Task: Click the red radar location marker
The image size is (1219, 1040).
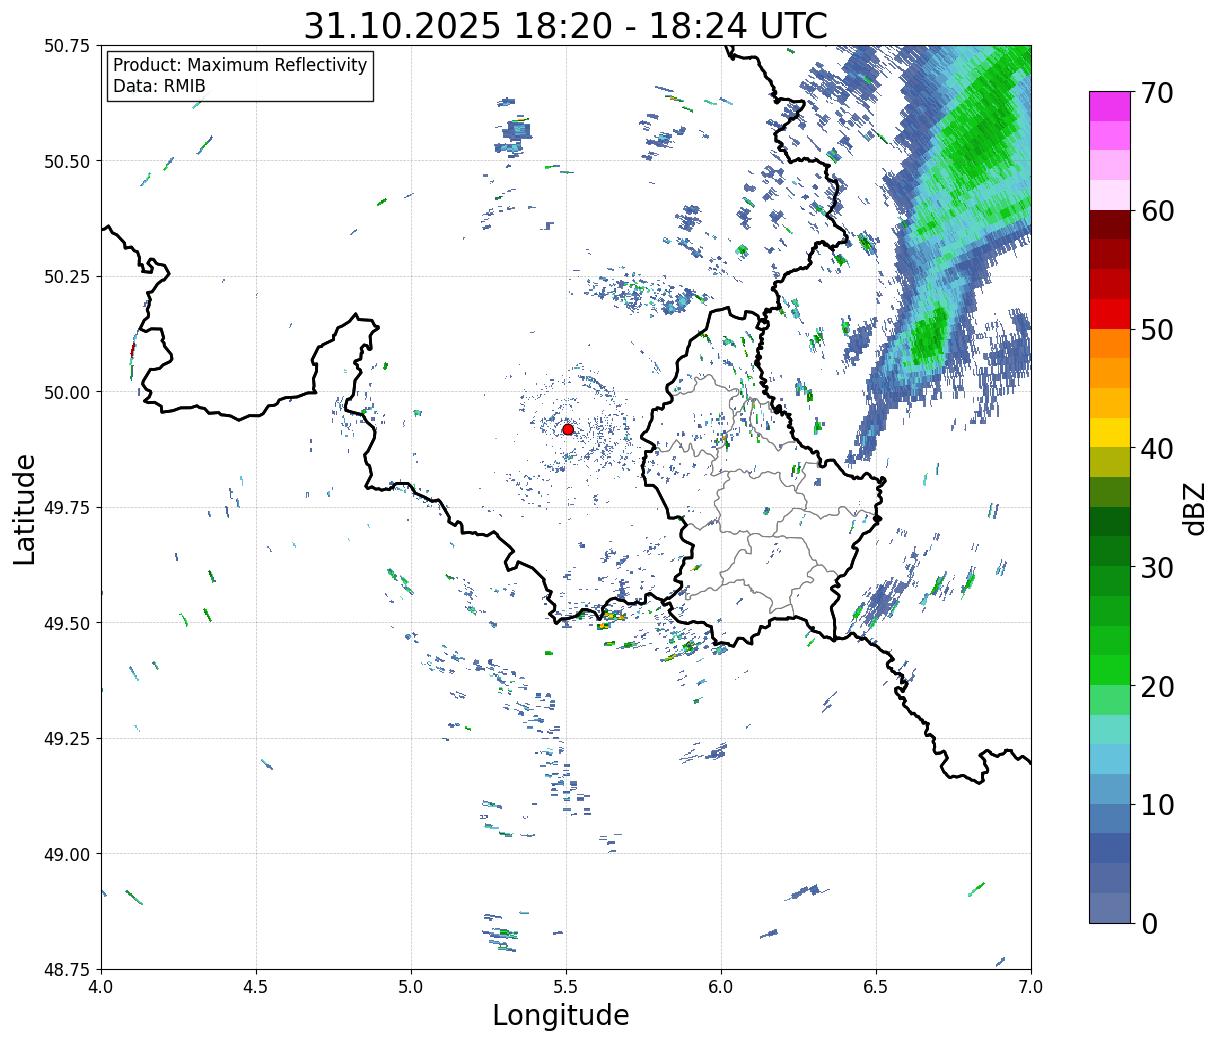Action: point(567,429)
